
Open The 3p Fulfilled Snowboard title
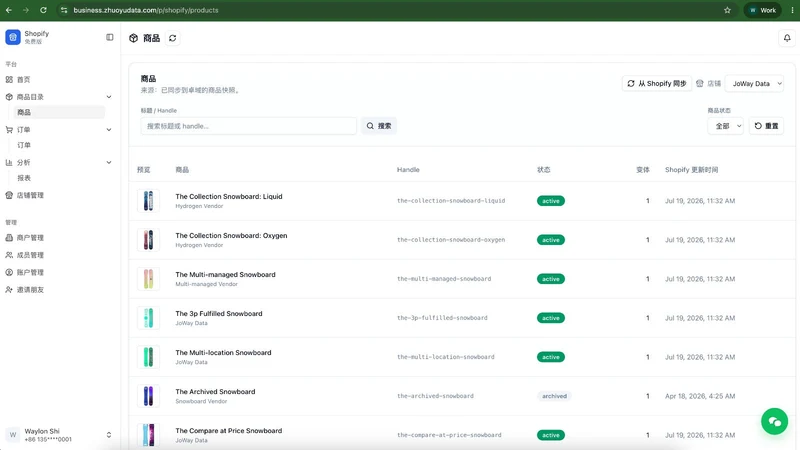[219, 314]
